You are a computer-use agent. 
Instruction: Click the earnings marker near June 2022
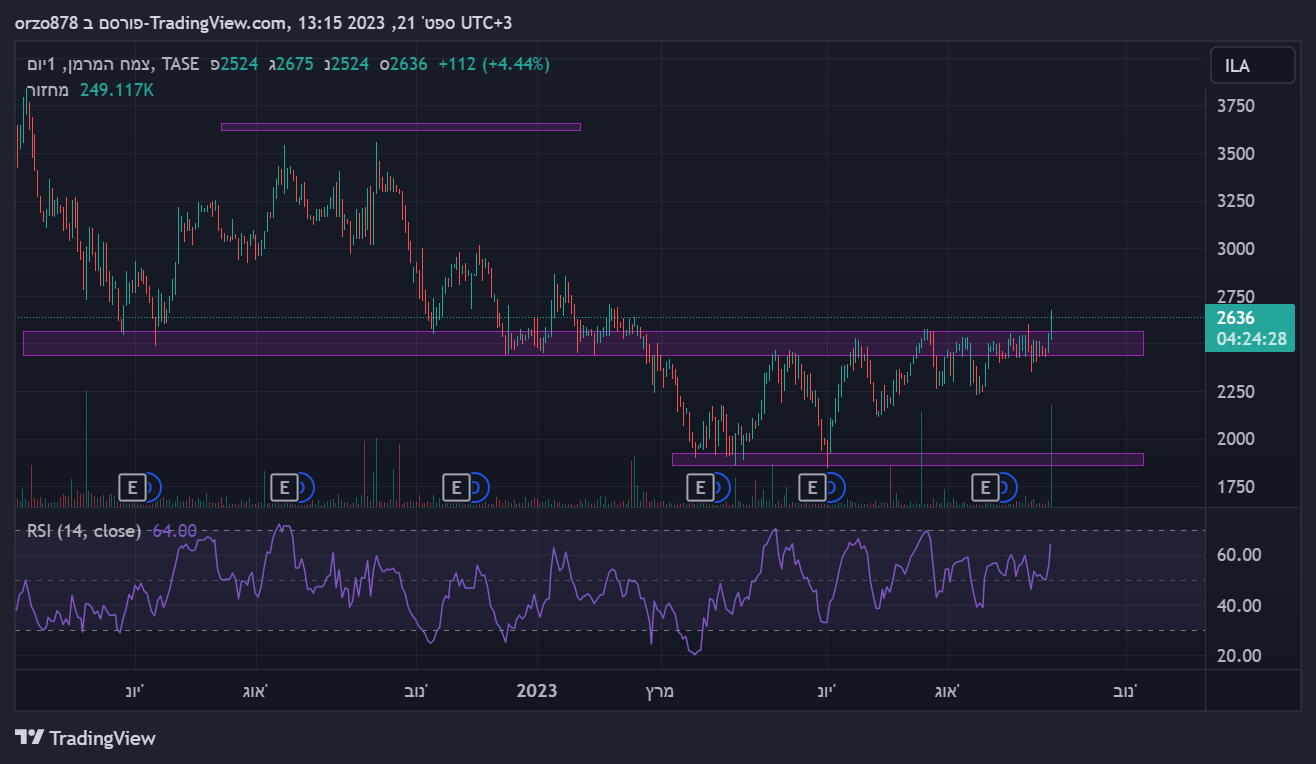coord(132,488)
